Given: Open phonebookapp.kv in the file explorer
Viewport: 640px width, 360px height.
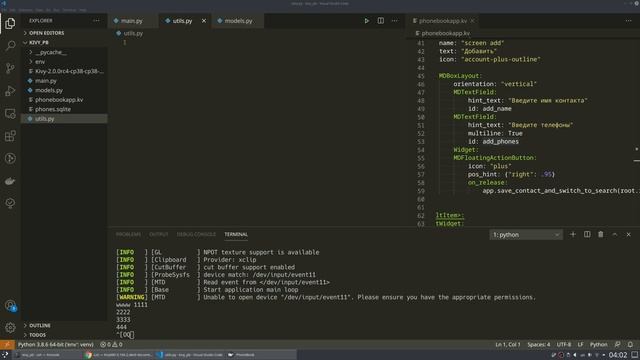Looking at the screenshot, I should coord(59,100).
